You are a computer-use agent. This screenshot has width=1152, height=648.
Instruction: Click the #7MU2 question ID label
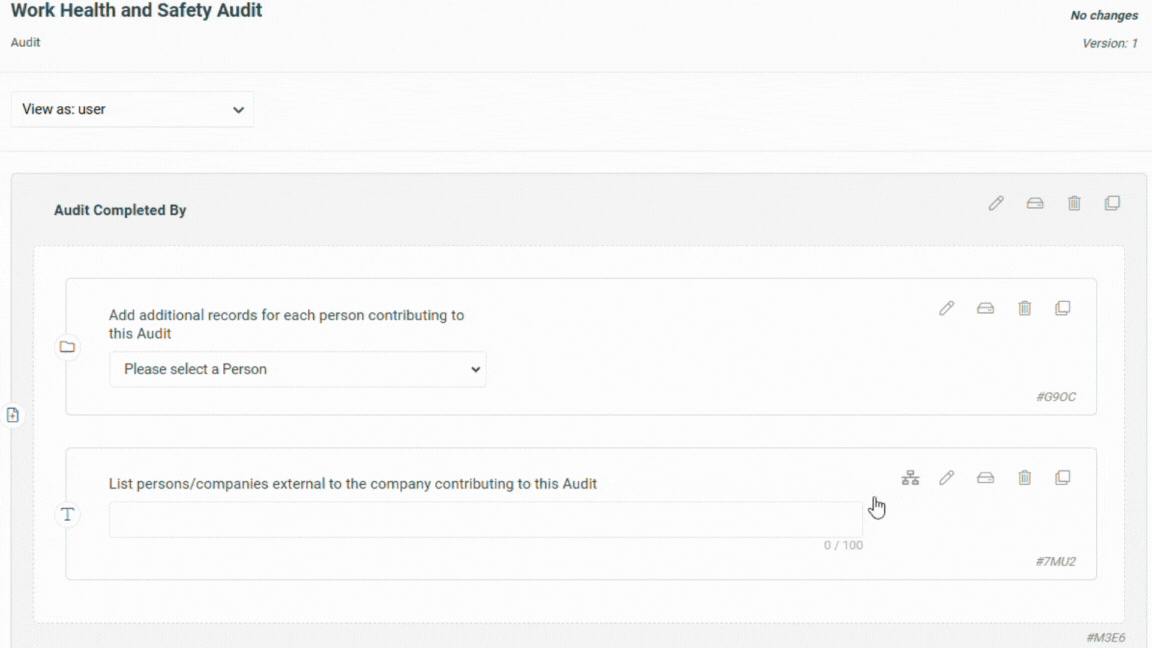tap(1055, 562)
